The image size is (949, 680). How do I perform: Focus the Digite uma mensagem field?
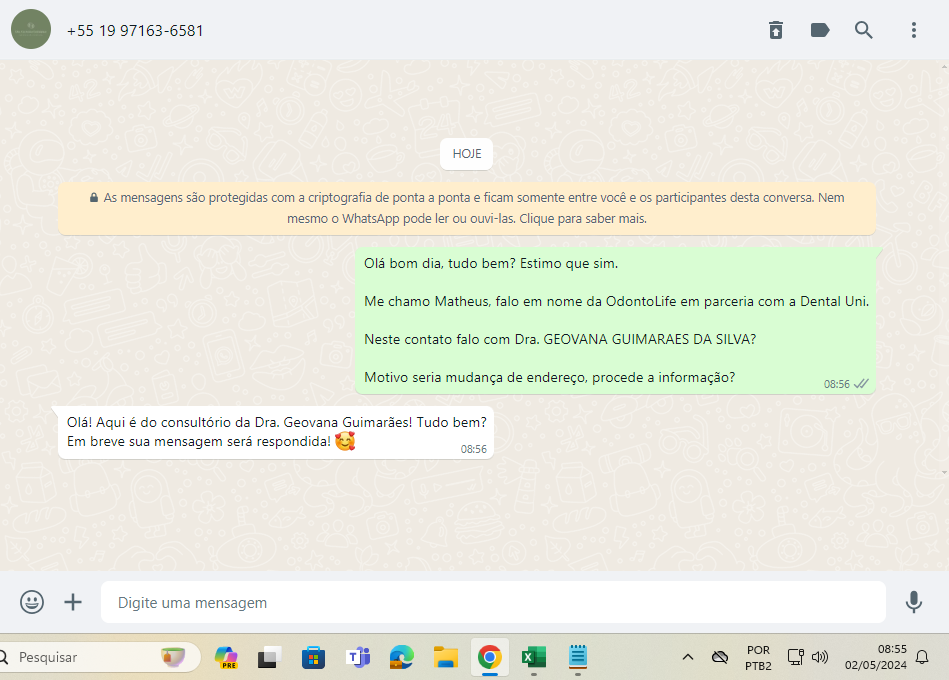(x=493, y=602)
